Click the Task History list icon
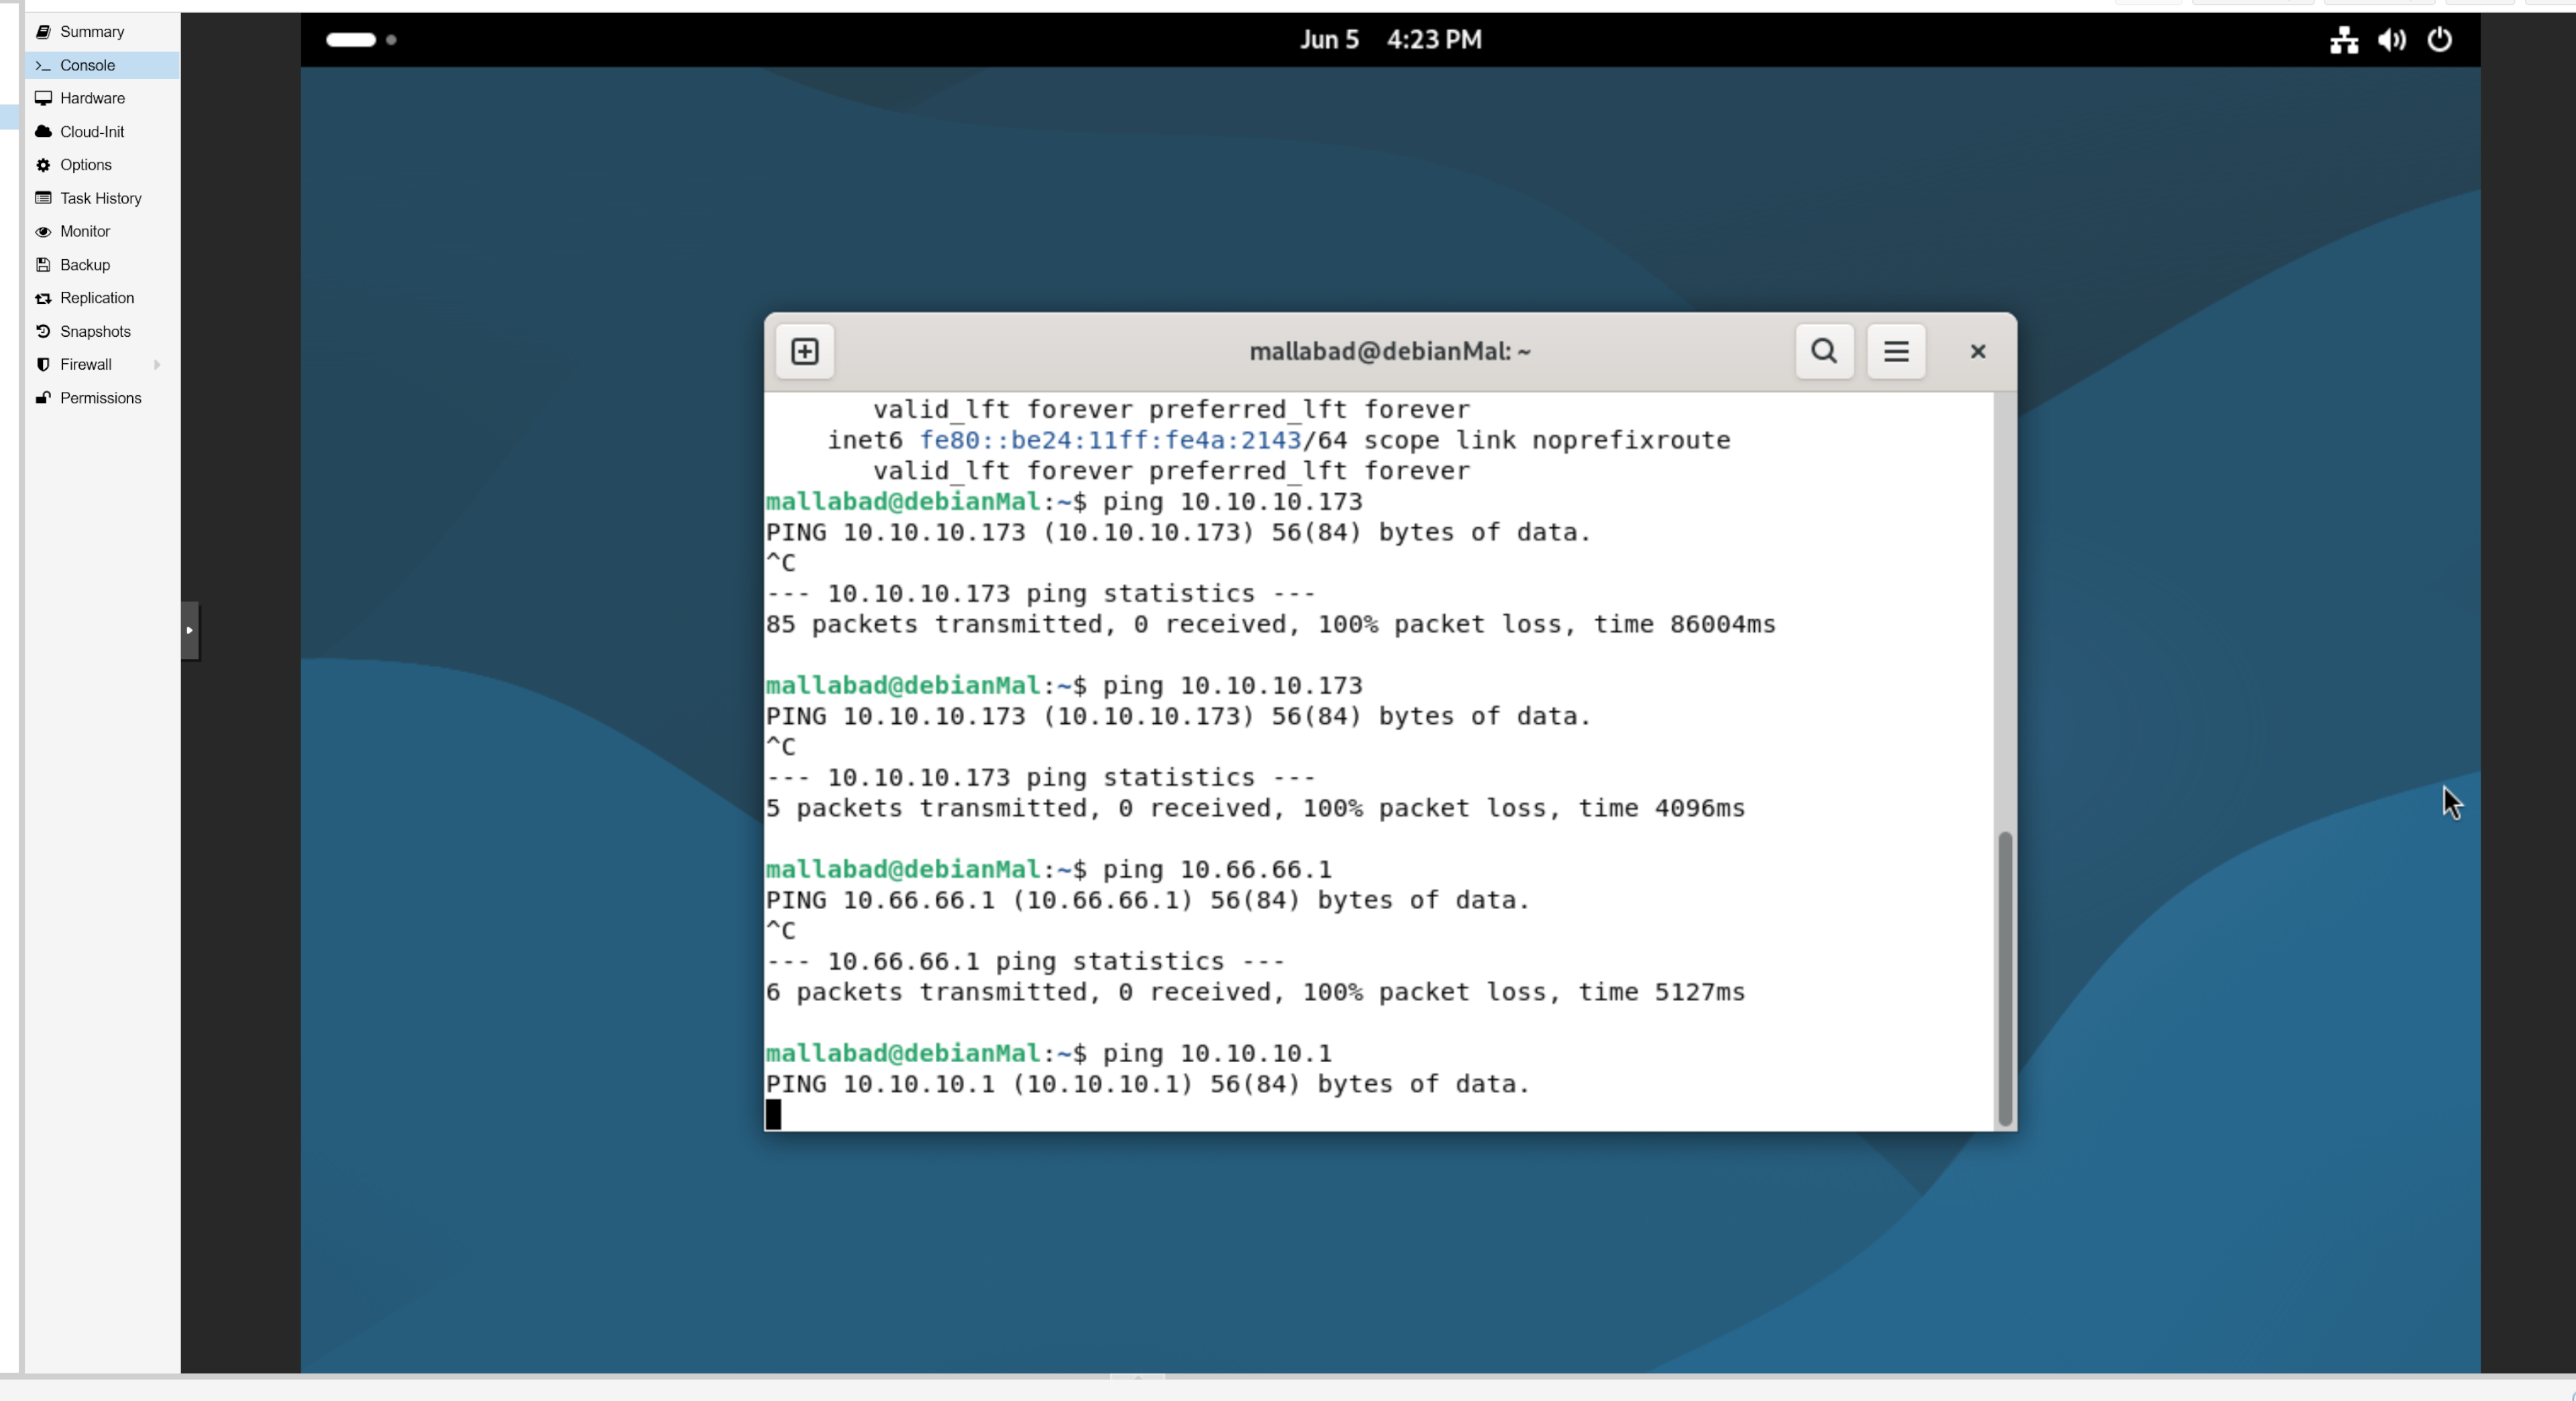The width and height of the screenshot is (2576, 1401). (x=43, y=198)
